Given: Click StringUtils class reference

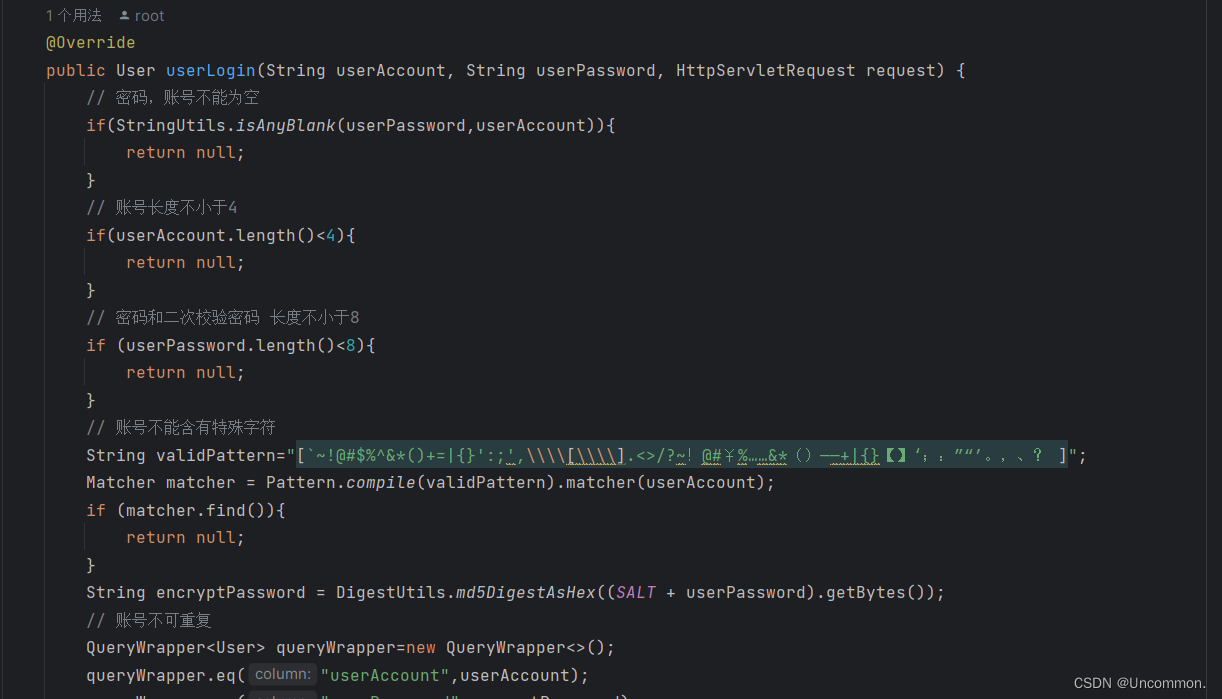Looking at the screenshot, I should click(x=171, y=125).
